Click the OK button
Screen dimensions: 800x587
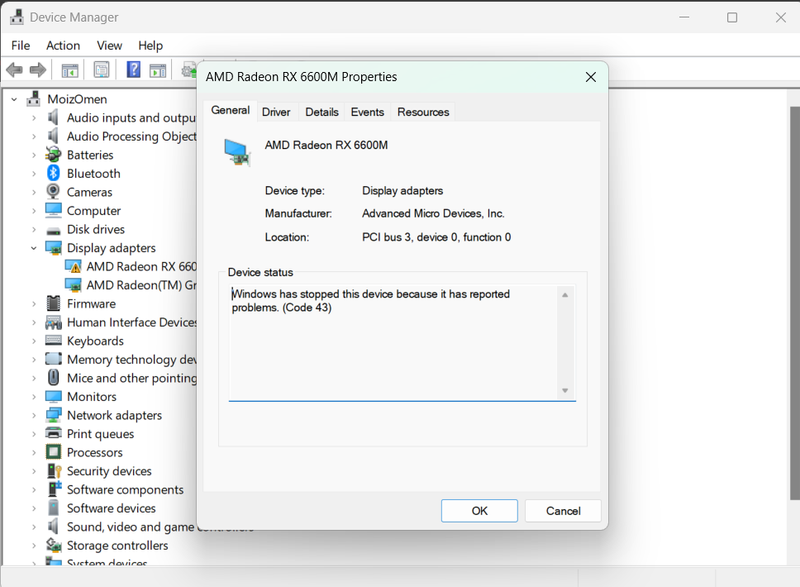(479, 511)
